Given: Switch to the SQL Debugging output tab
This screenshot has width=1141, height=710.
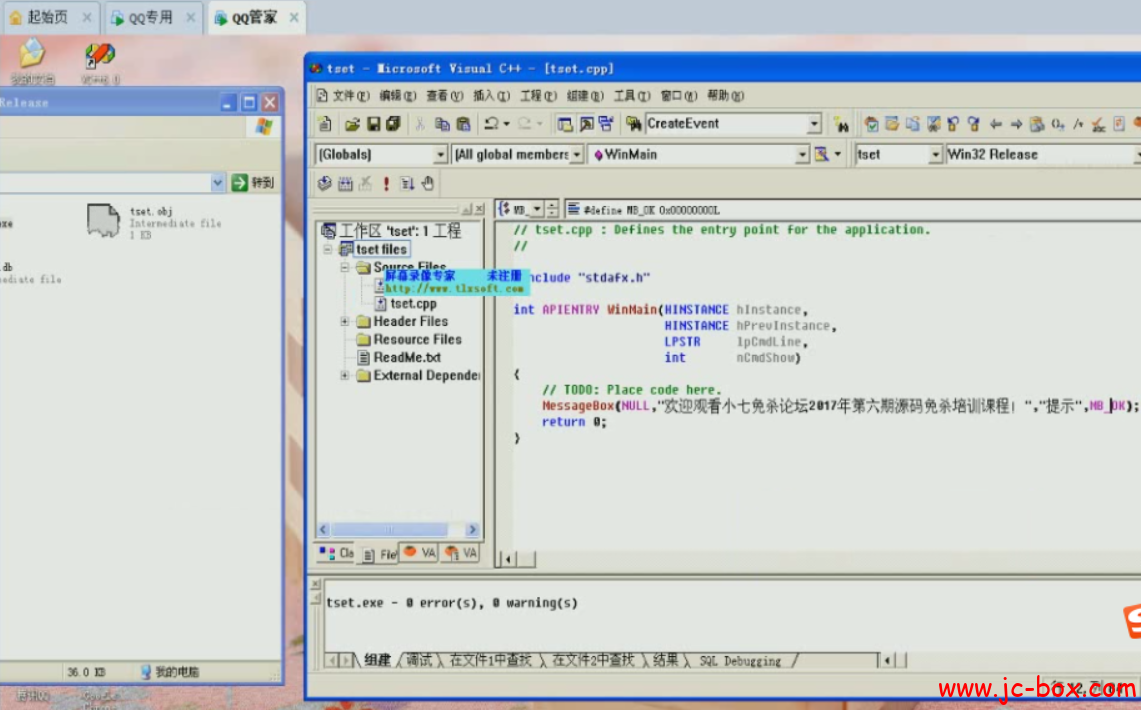Looking at the screenshot, I should (x=740, y=661).
